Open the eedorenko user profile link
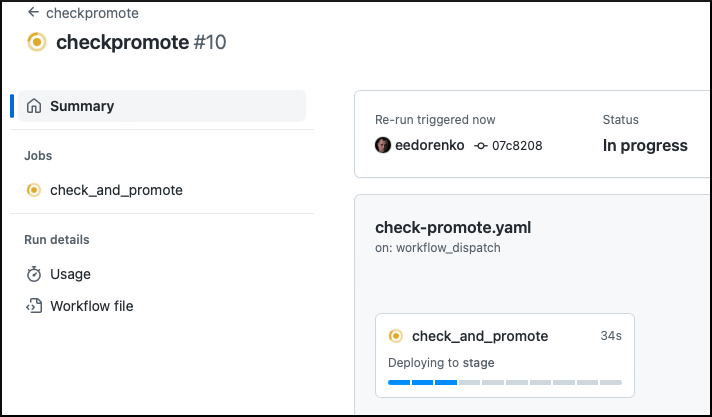Image resolution: width=712 pixels, height=417 pixels. pos(430,146)
